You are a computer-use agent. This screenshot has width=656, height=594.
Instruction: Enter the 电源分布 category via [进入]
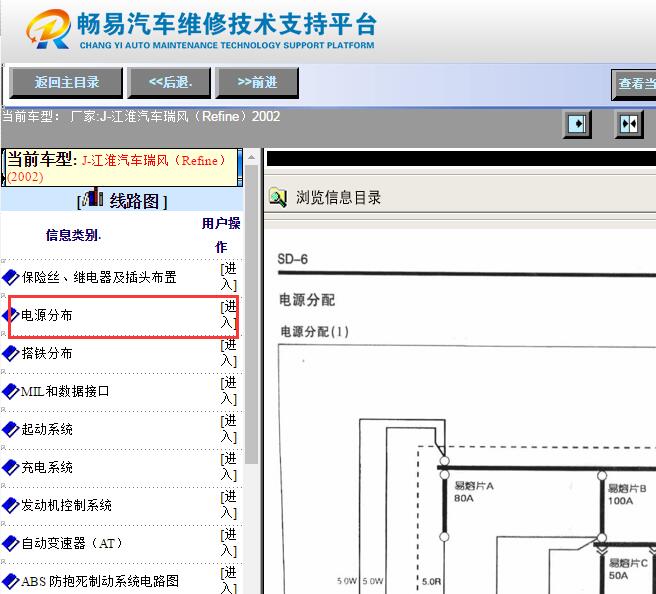click(x=228, y=315)
